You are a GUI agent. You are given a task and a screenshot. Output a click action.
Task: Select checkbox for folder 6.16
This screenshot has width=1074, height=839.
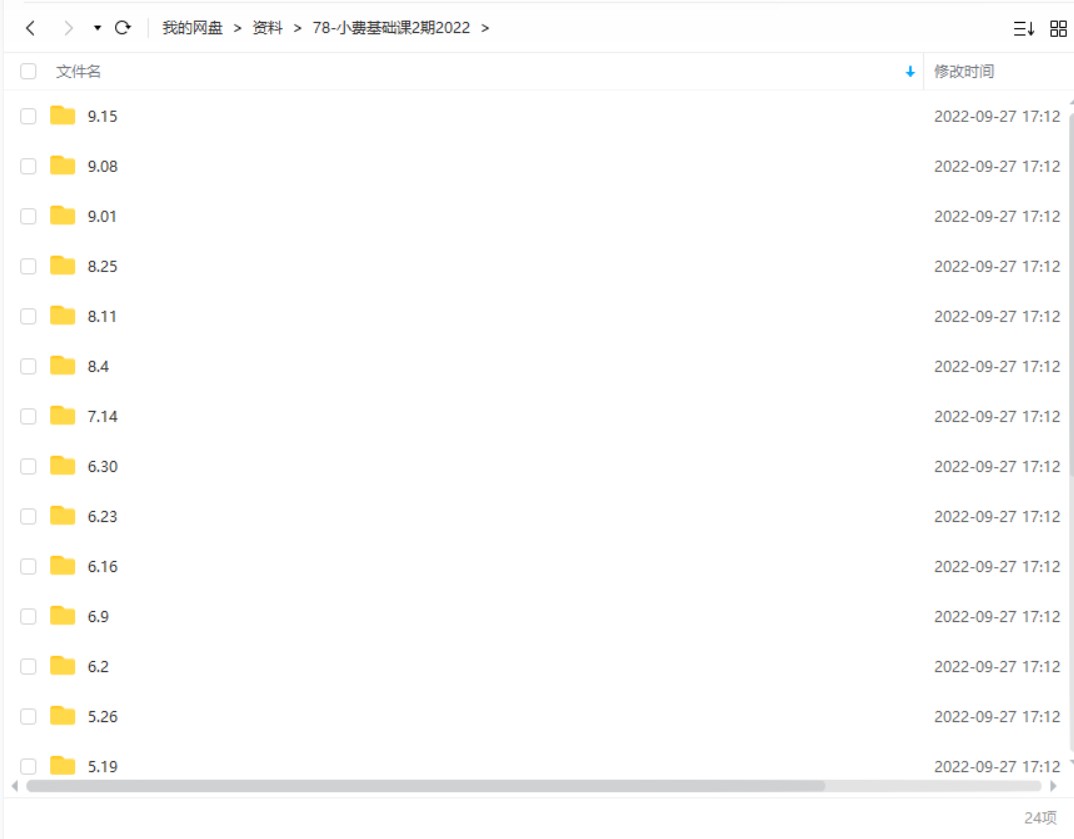pos(28,566)
